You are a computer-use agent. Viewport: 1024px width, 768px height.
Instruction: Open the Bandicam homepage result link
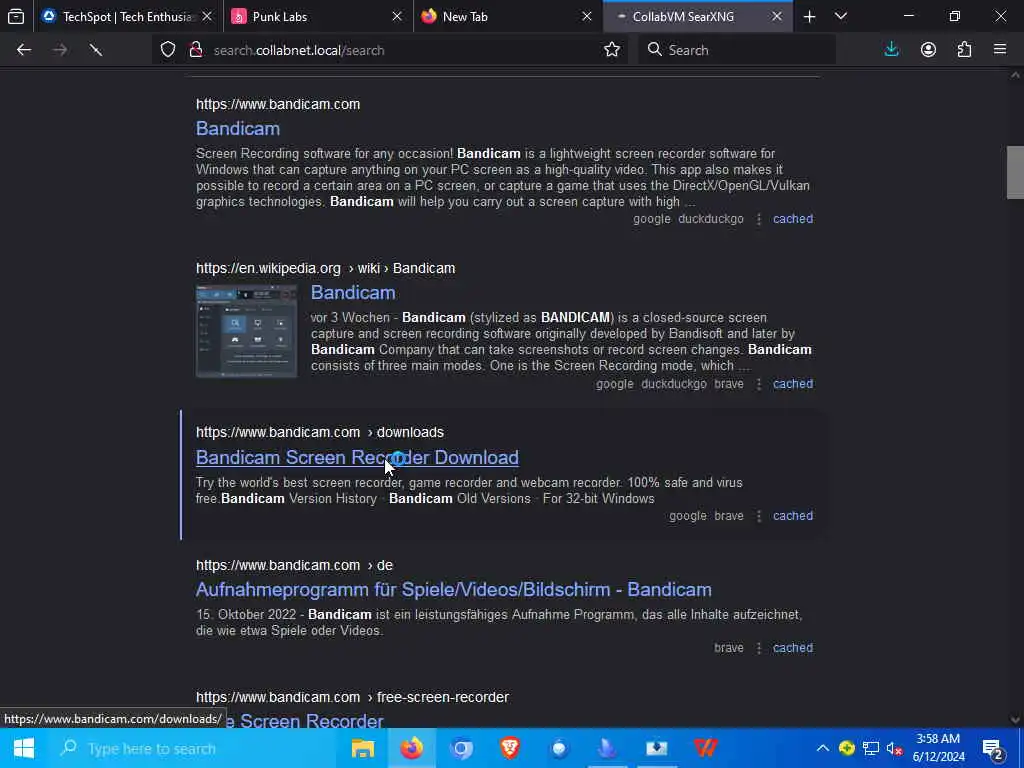coord(238,129)
